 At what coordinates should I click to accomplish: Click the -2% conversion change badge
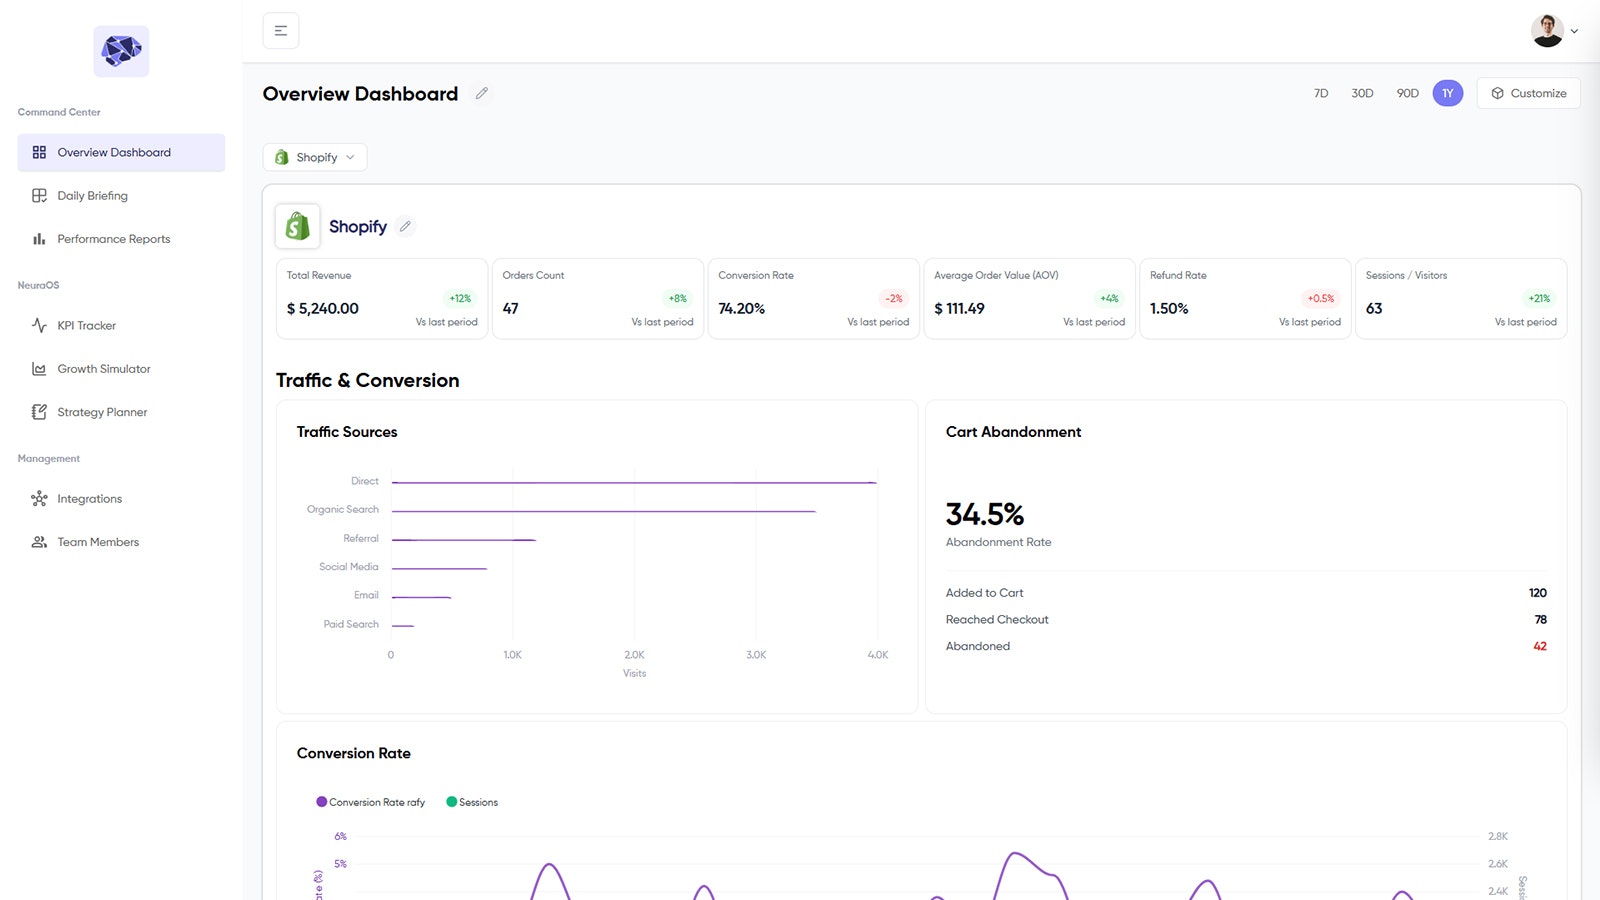click(x=894, y=298)
